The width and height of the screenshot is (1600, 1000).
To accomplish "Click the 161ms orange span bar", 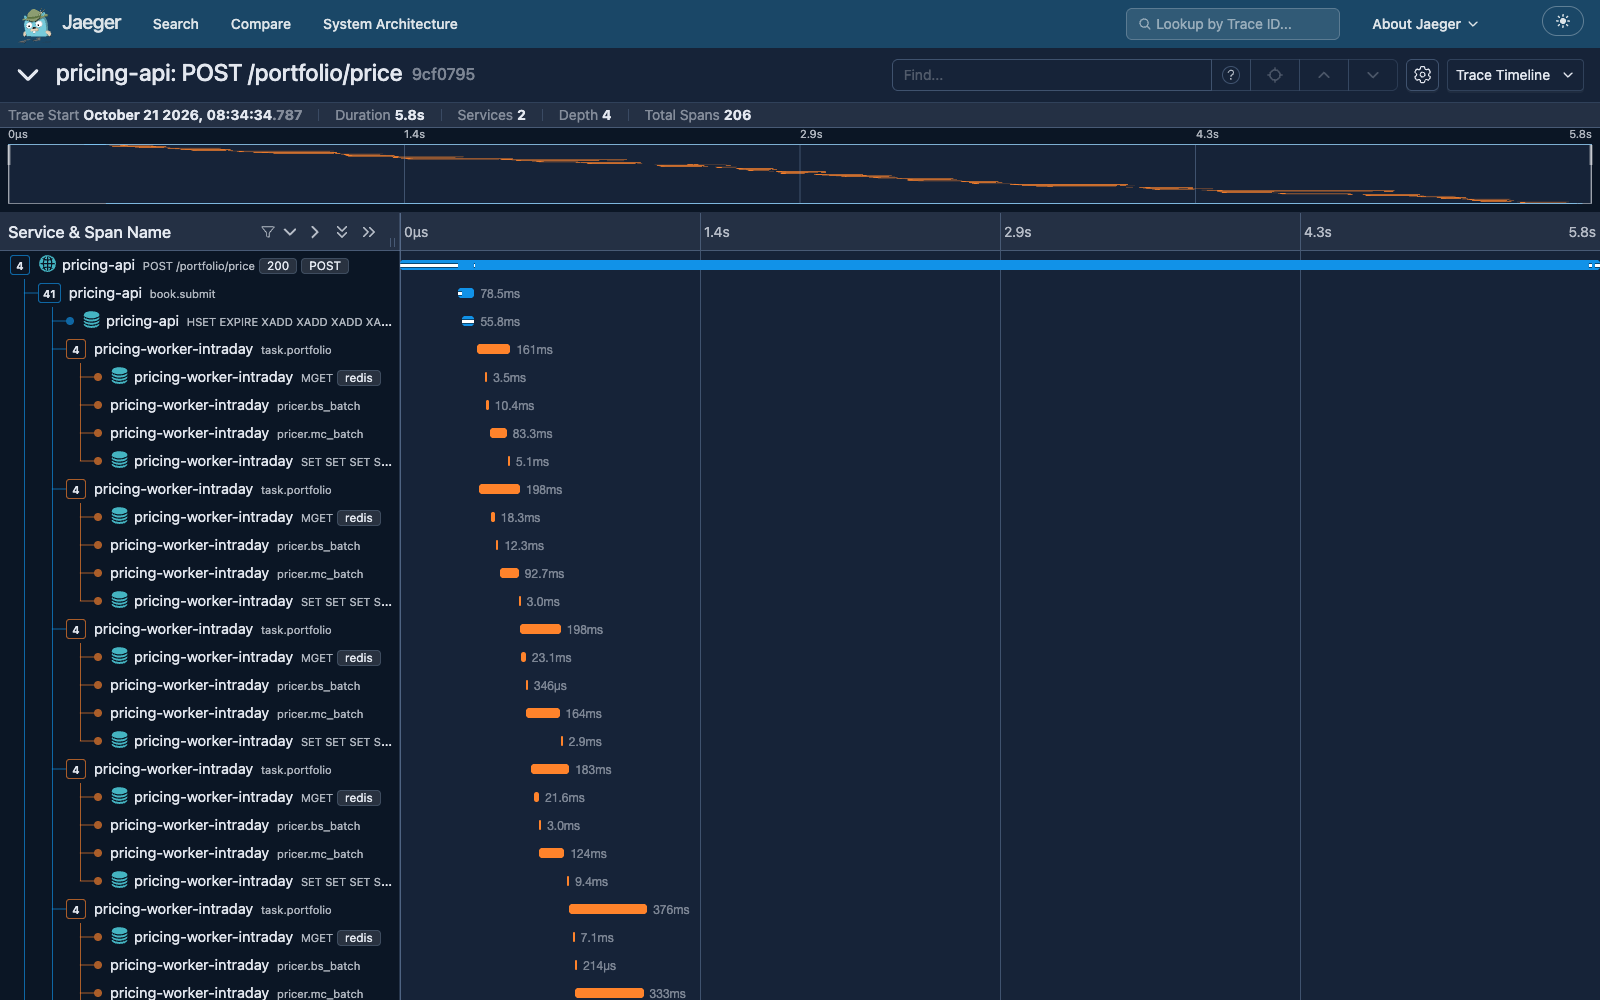I will [493, 349].
